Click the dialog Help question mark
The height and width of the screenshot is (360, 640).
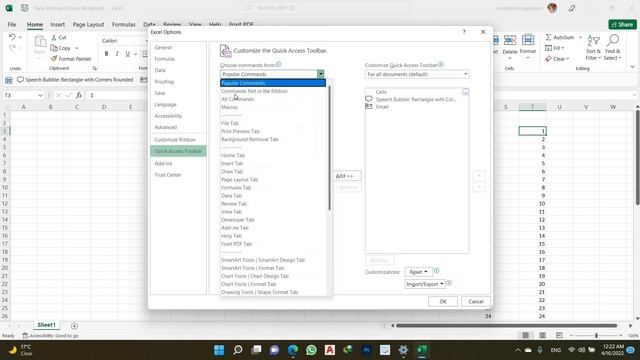(464, 32)
